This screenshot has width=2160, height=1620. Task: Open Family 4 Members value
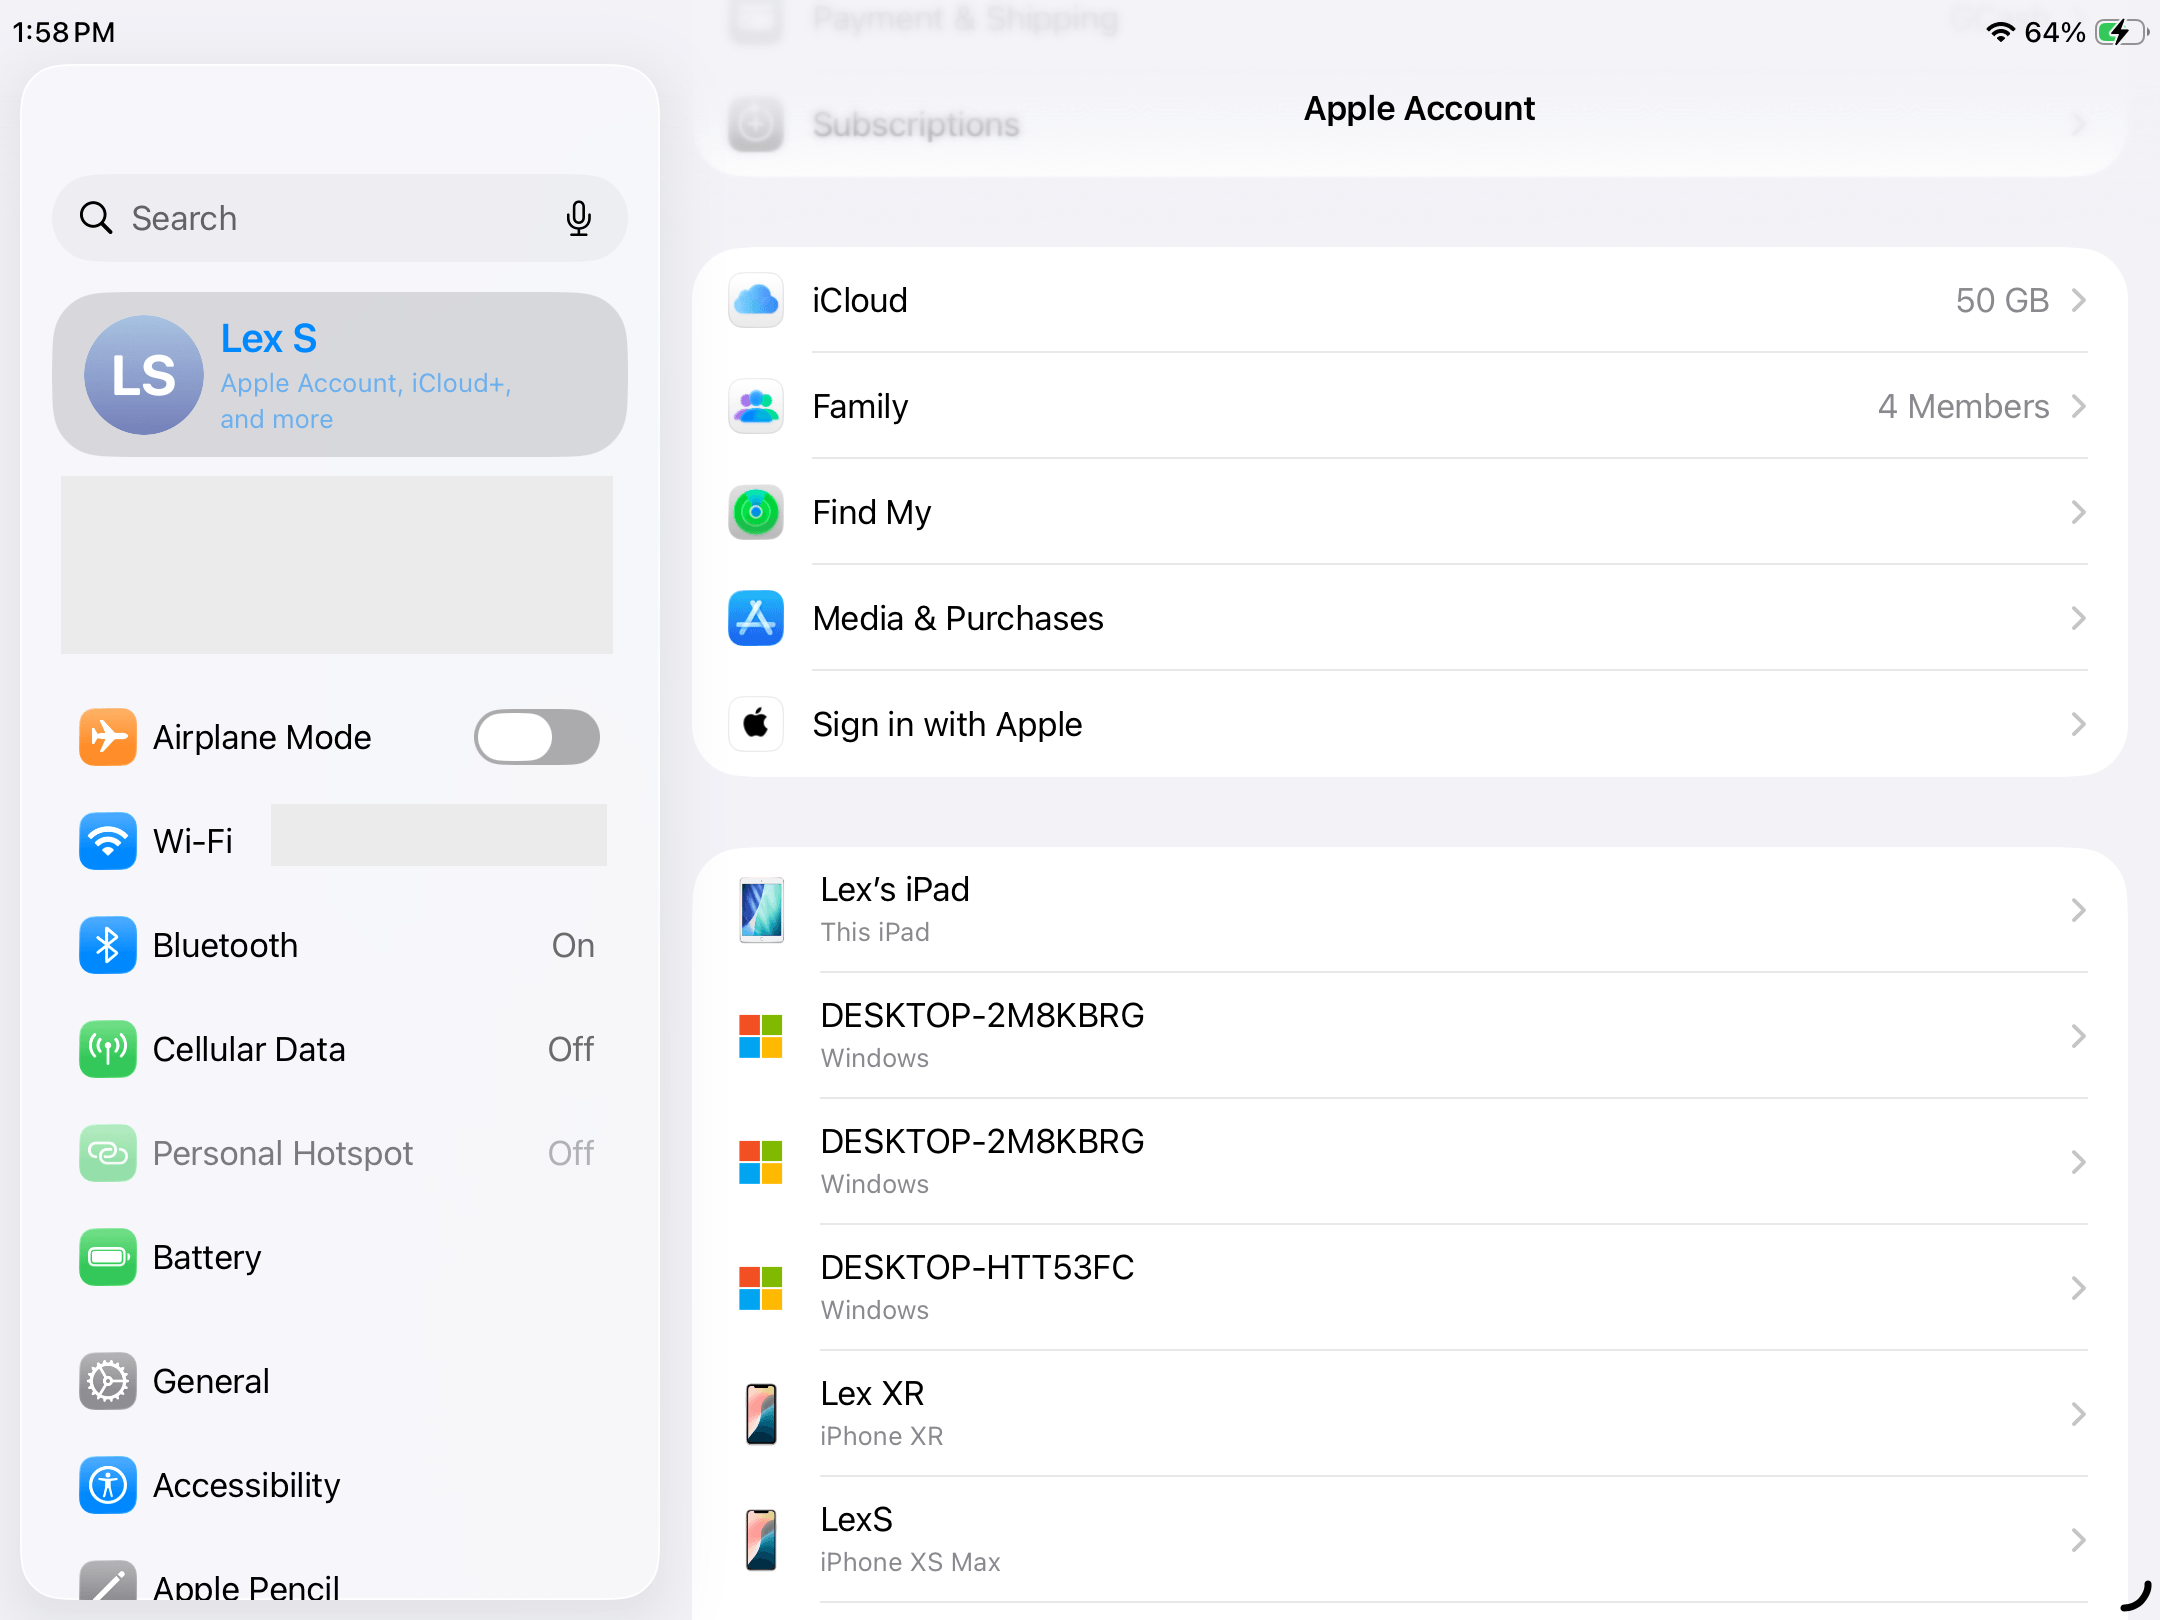coord(1963,406)
